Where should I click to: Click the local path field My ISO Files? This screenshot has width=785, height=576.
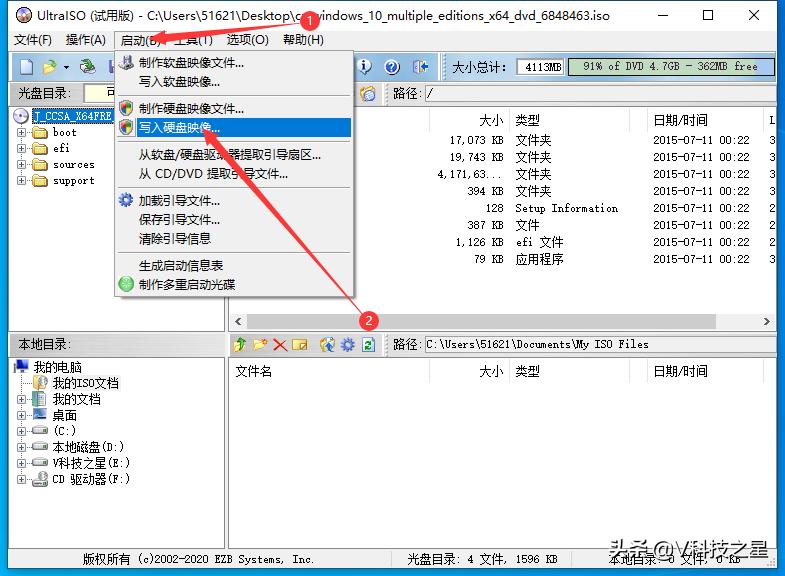tap(600, 344)
